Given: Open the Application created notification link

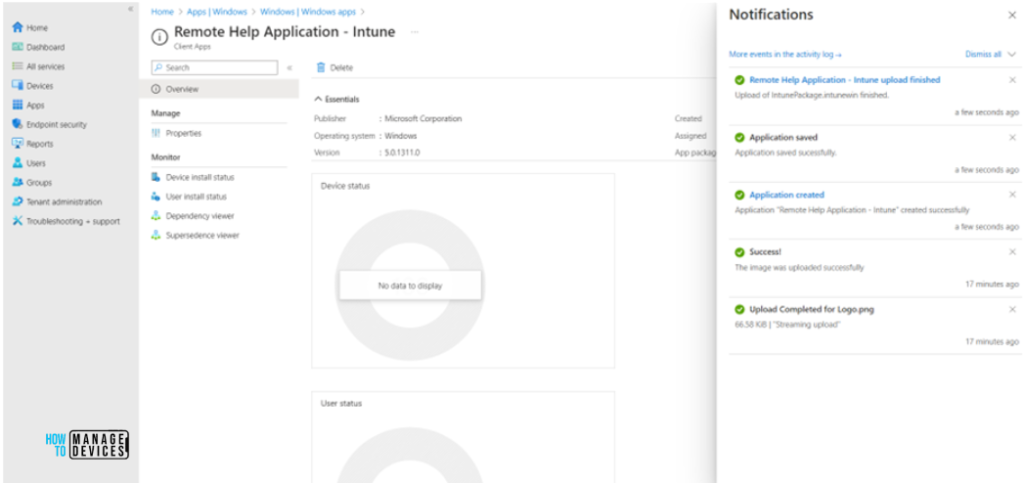Looking at the screenshot, I should coord(787,195).
